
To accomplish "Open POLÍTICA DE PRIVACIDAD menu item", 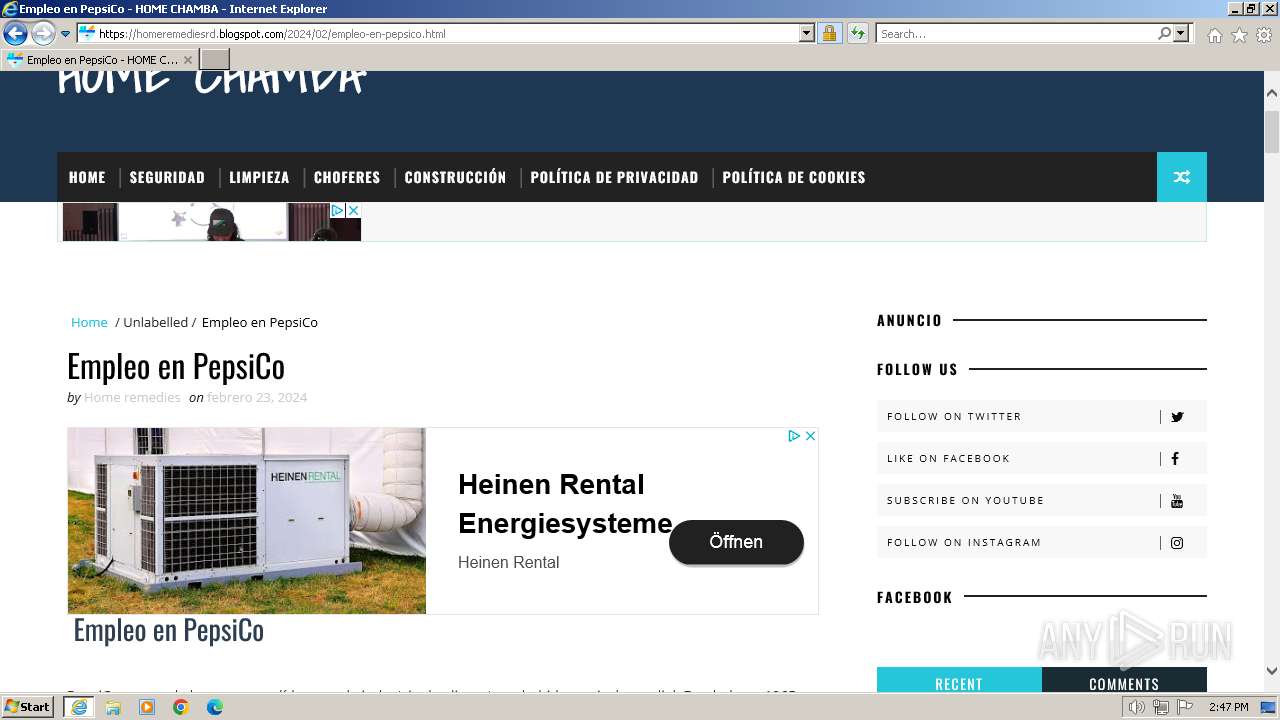I will 614,177.
